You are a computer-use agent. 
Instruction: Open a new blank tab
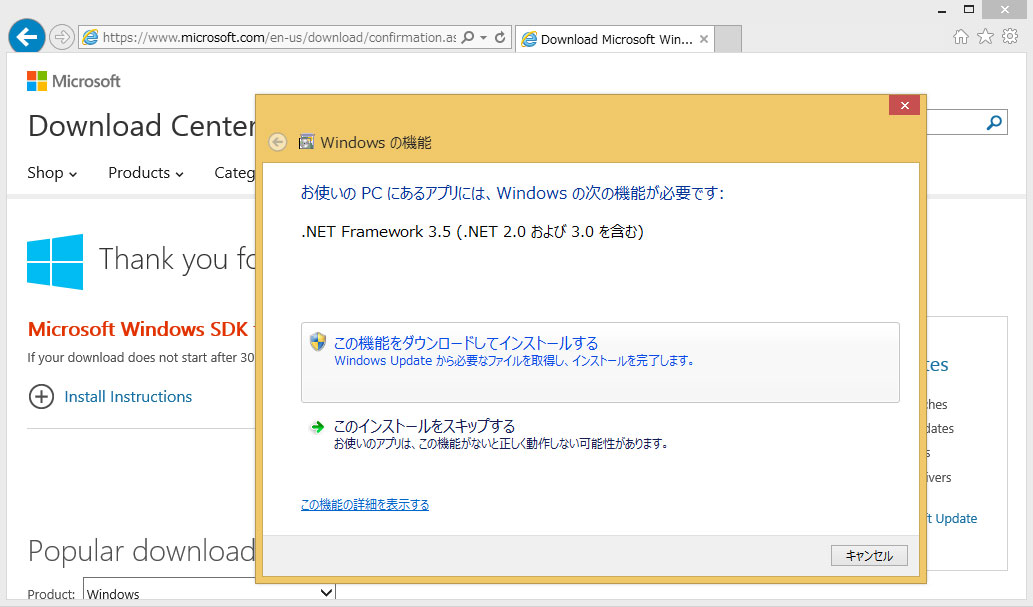click(728, 40)
